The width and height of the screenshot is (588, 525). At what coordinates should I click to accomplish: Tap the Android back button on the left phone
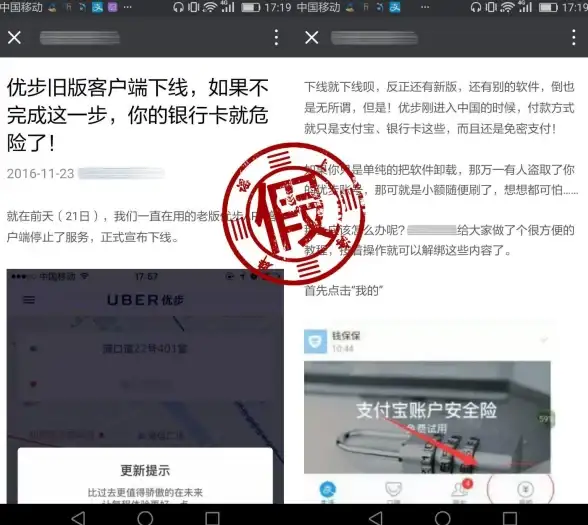[78, 518]
